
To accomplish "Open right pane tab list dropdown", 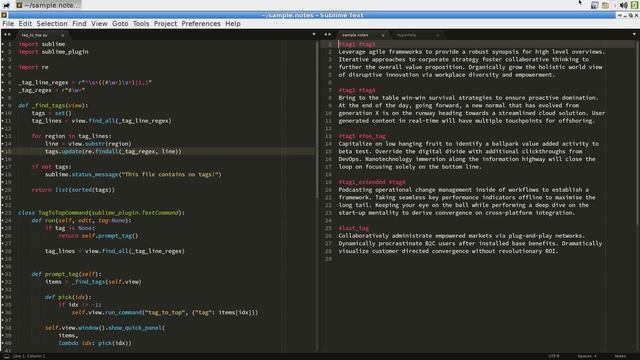I will pos(634,35).
